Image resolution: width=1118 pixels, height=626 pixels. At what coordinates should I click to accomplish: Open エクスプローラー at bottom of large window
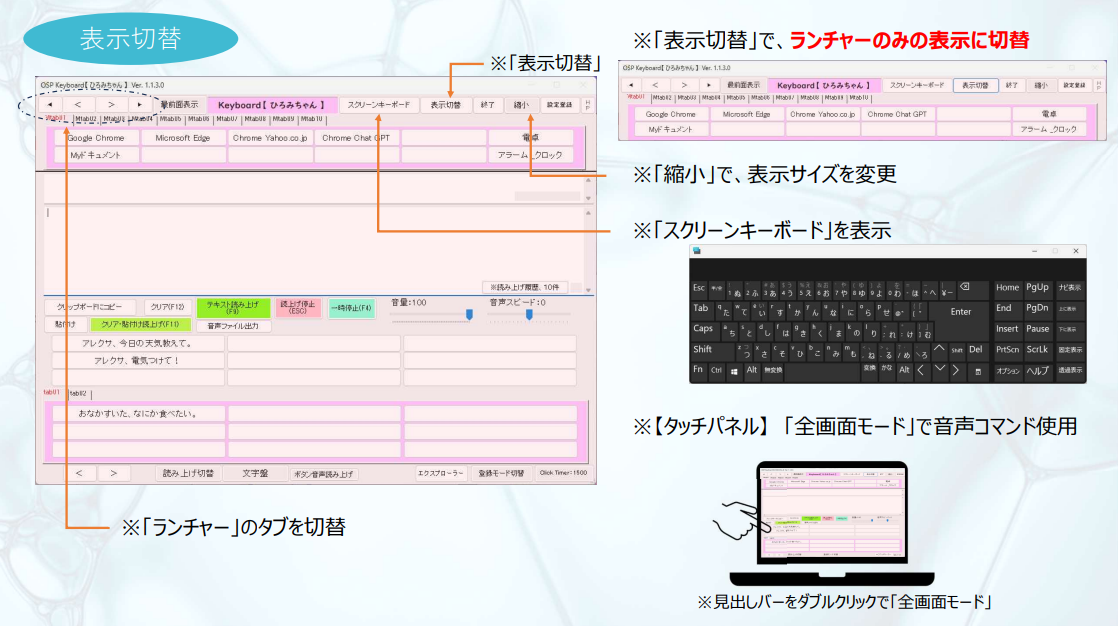(441, 473)
